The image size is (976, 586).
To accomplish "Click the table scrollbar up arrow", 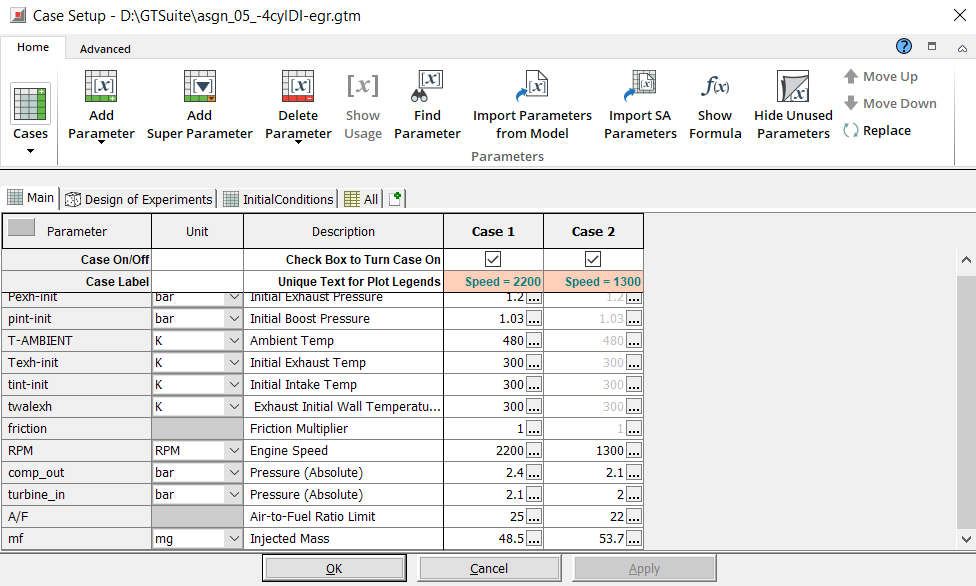I will click(x=966, y=260).
